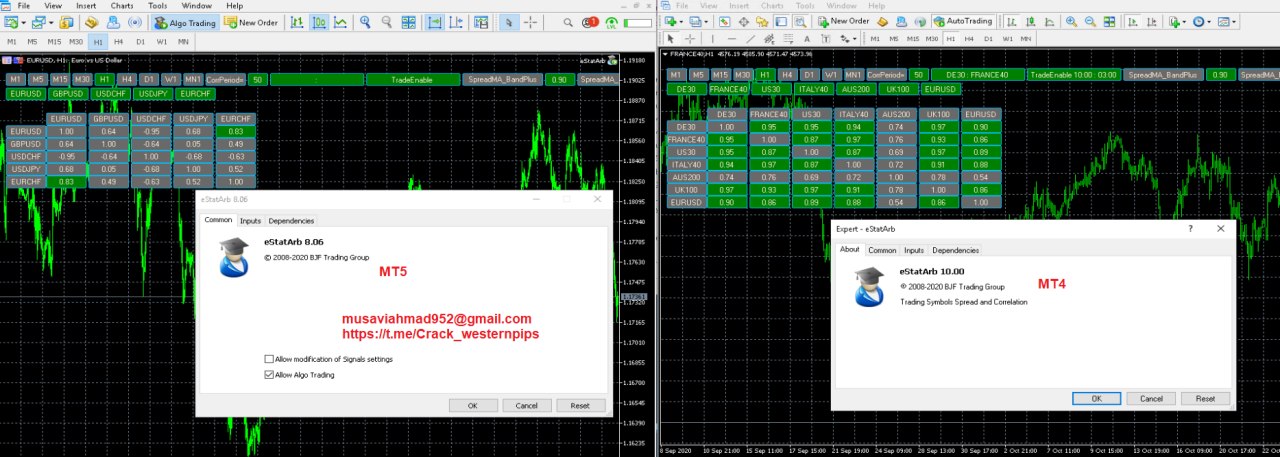Click Cancel in Expert eStatArb dialog

tap(1151, 398)
